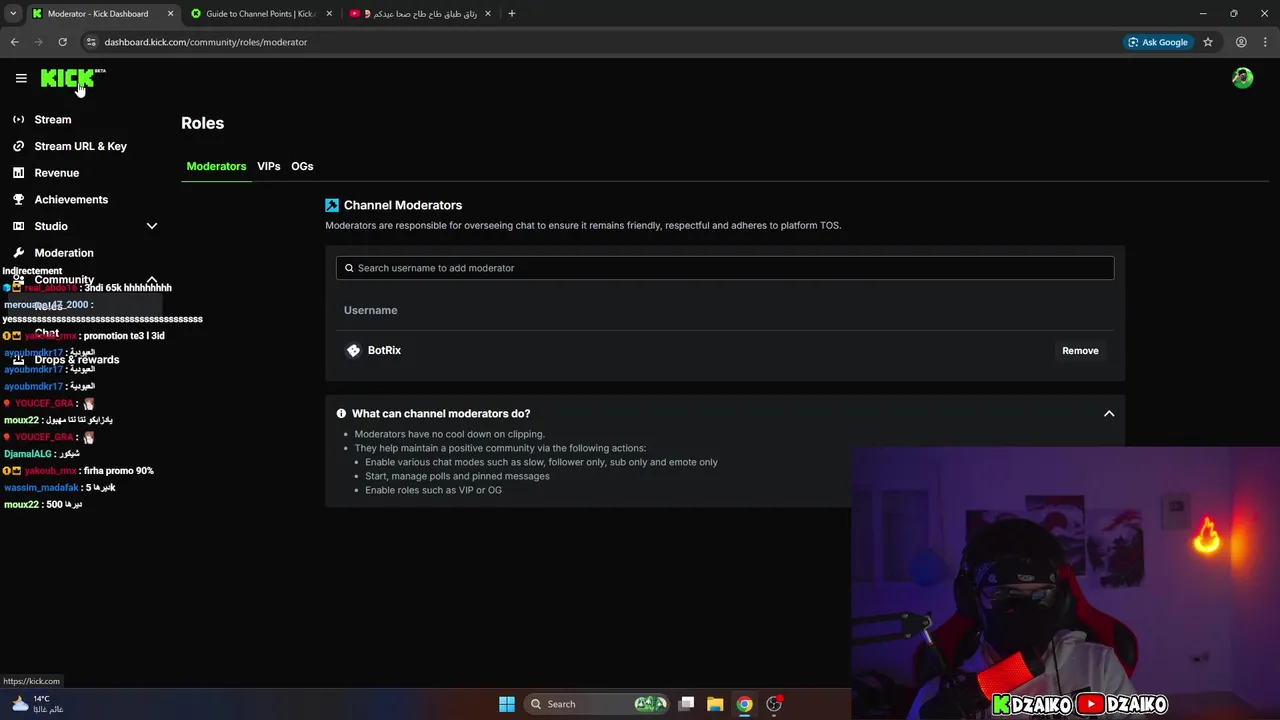Click chat message from DjamalALG
Screen dimensions: 1280x720
(x=42, y=454)
